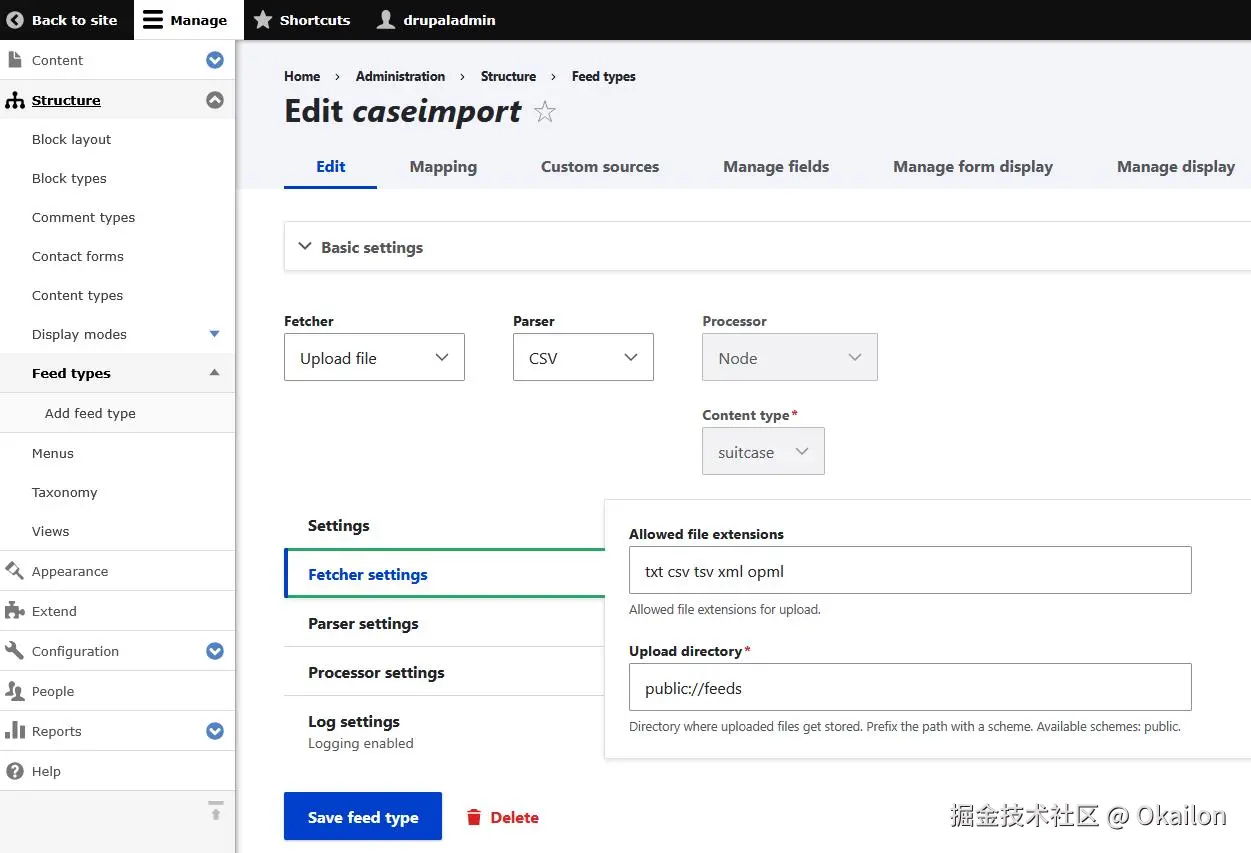Select the Parser settings vertical tab
This screenshot has height=853, width=1251.
(445, 623)
